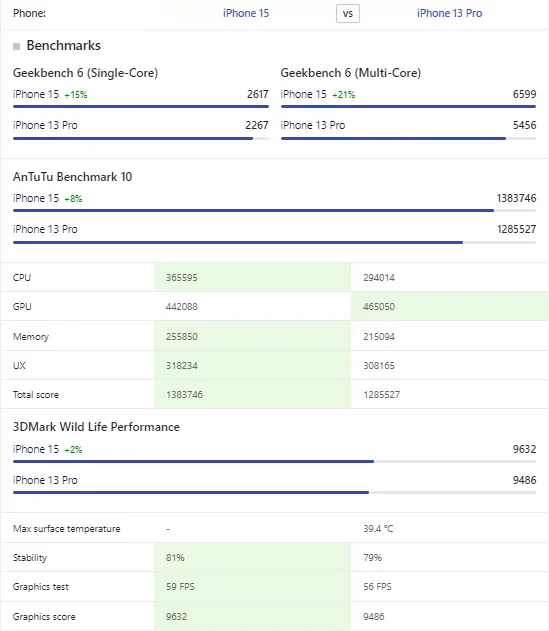Click the CPU row label
This screenshot has width=549, height=631.
22,278
